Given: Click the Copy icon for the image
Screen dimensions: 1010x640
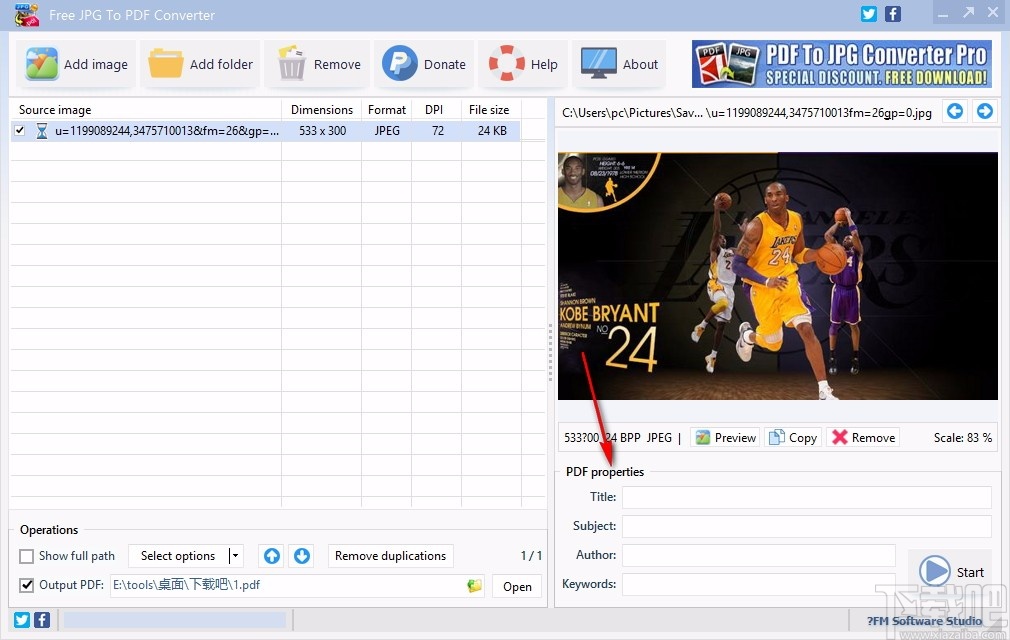Looking at the screenshot, I should pos(778,437).
